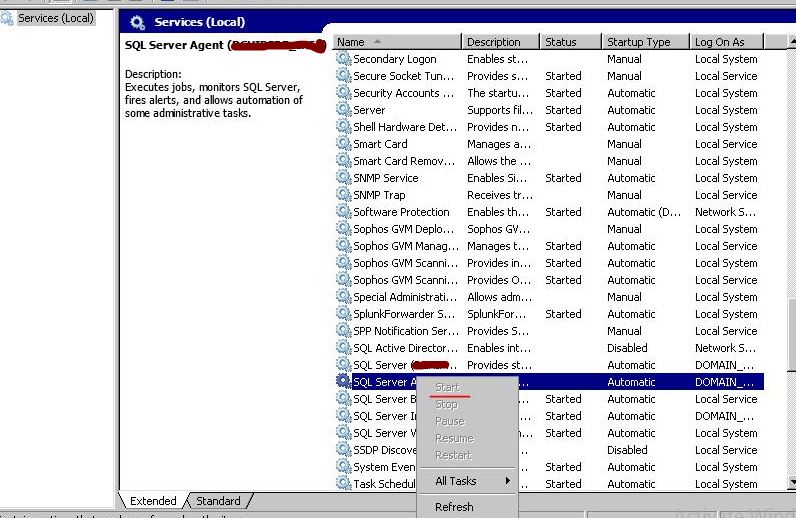Click the Sophos GVM Deployment gear icon
The height and width of the screenshot is (518, 796).
(x=344, y=229)
